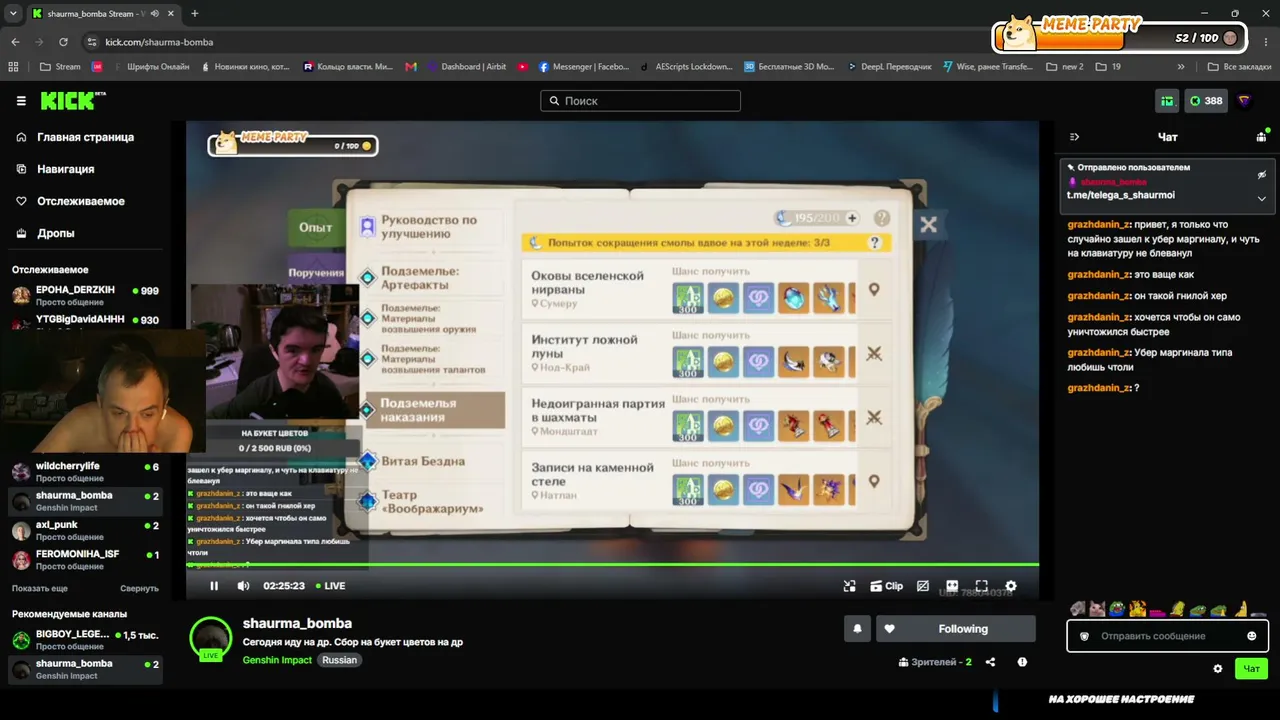Click the Russian language tag
1280x720 pixels.
tap(339, 660)
